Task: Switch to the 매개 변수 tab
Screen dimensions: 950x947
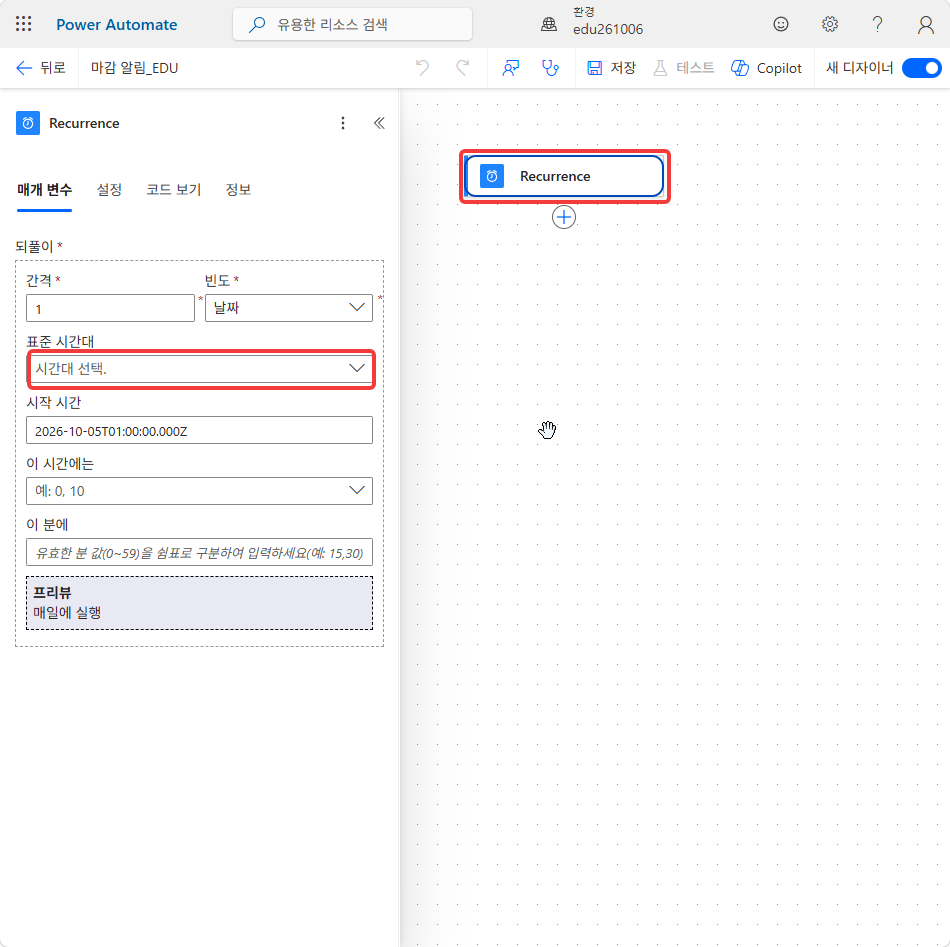Action: (44, 190)
